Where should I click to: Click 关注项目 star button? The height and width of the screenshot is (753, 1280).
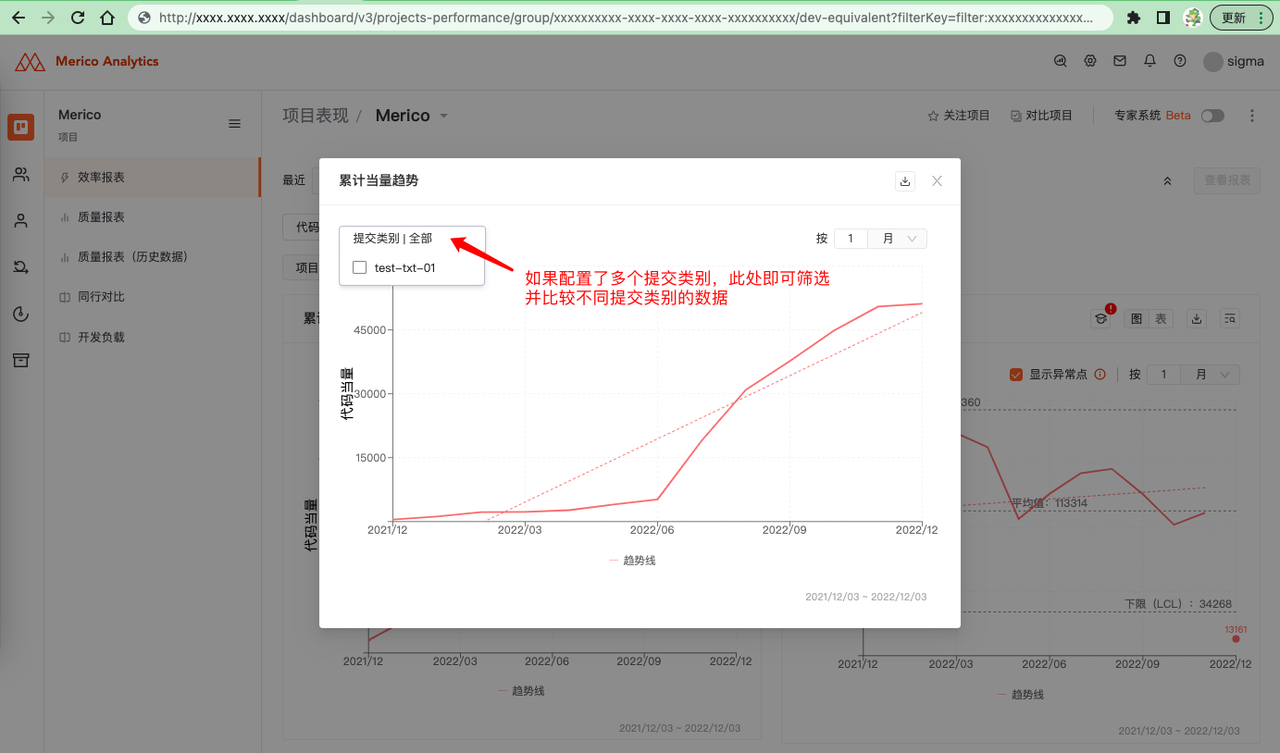[958, 116]
